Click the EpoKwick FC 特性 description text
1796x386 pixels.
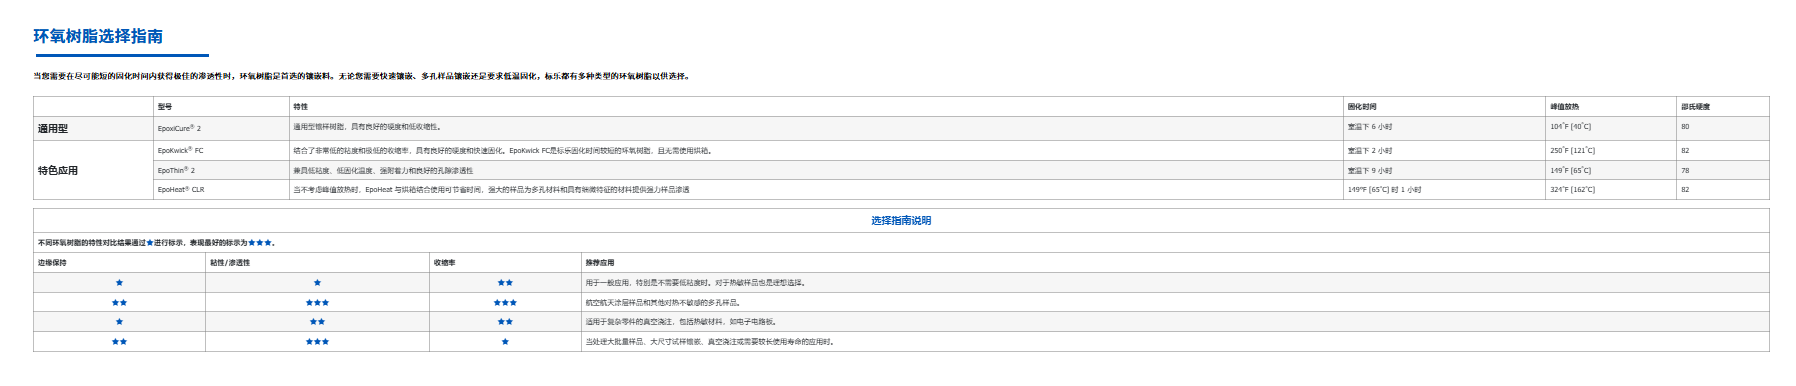(502, 151)
